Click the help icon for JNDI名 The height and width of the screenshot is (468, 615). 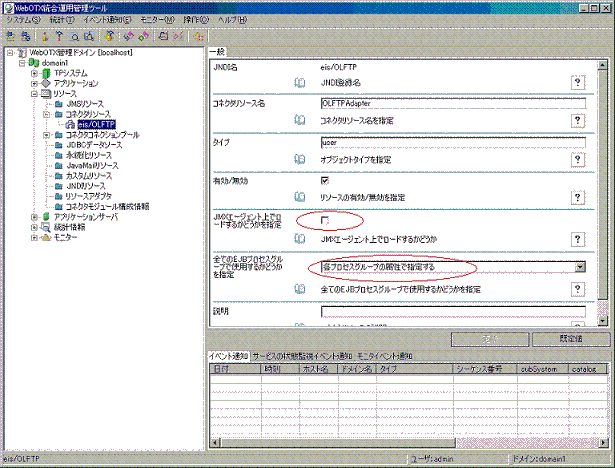click(x=577, y=82)
